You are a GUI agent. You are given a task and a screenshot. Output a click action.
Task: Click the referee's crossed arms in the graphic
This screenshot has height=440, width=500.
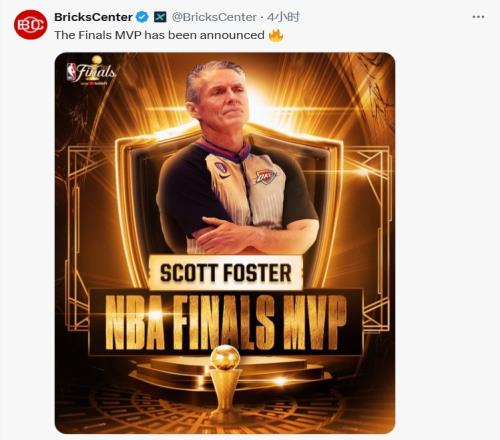point(253,235)
